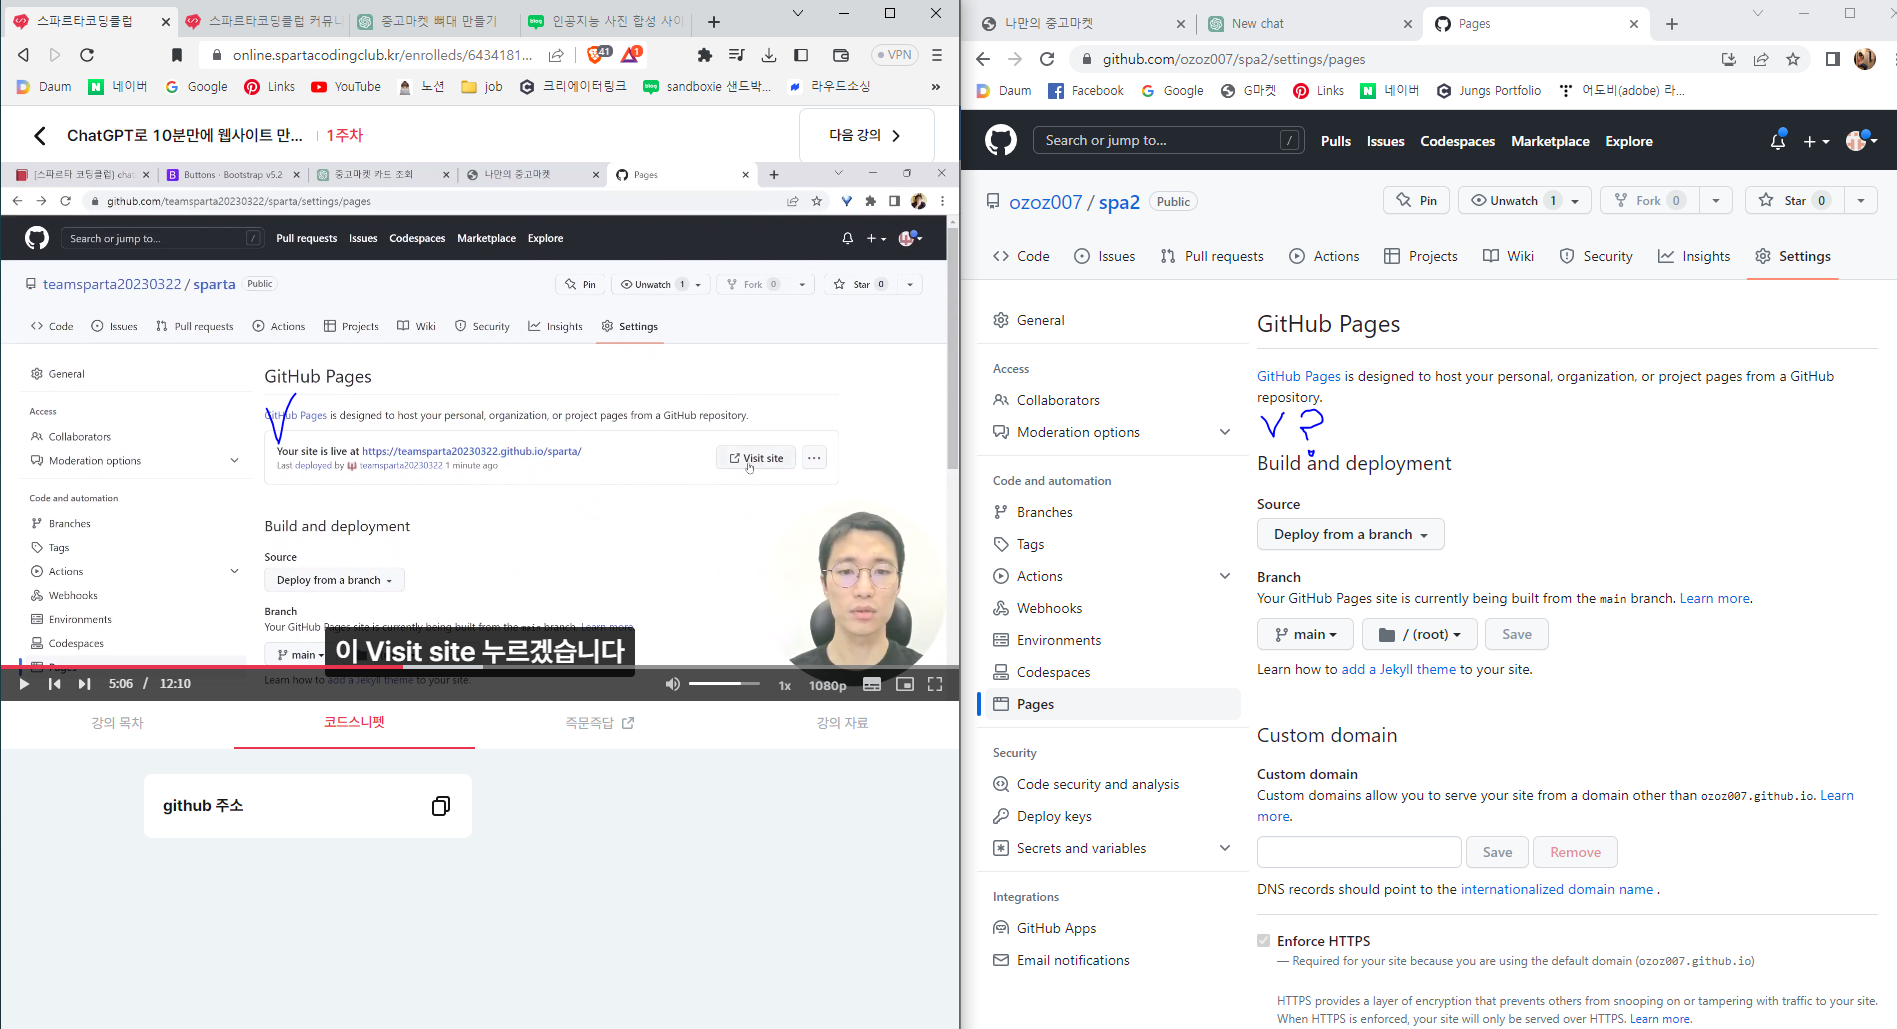Open General settings in sidebar
The image size is (1897, 1029).
(x=1113, y=320)
